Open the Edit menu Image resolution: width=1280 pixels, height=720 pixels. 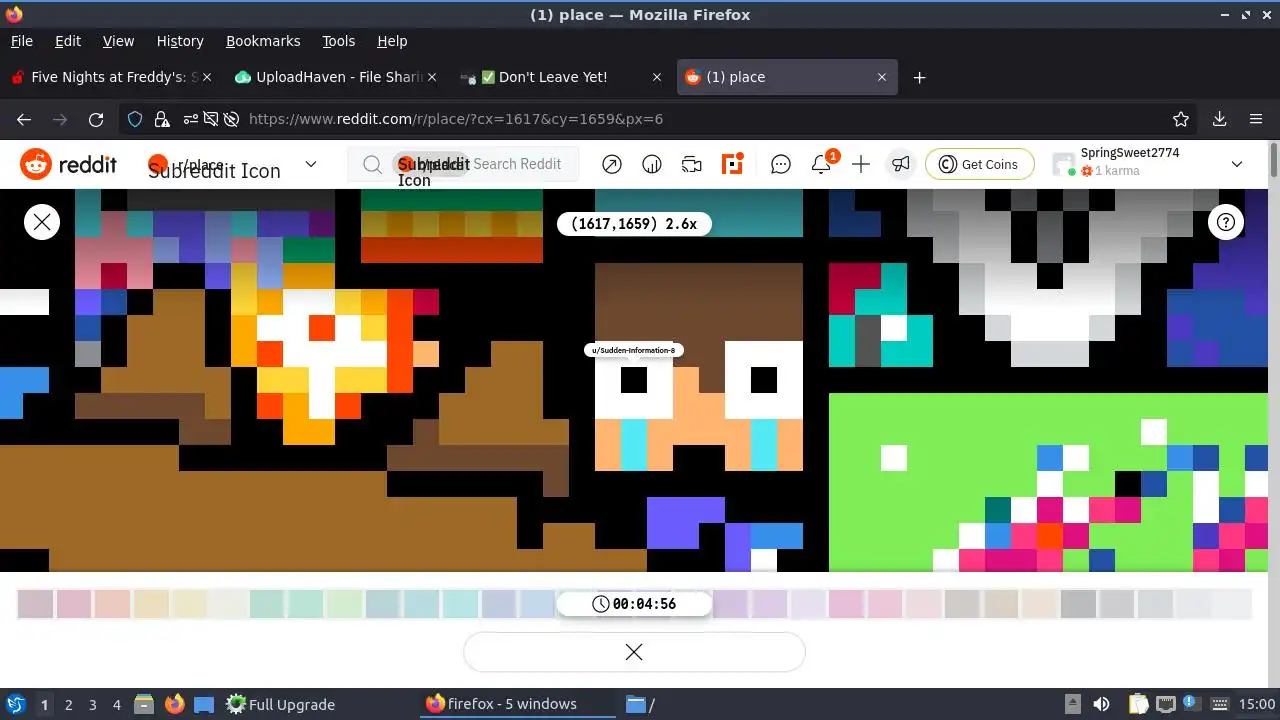tap(68, 41)
